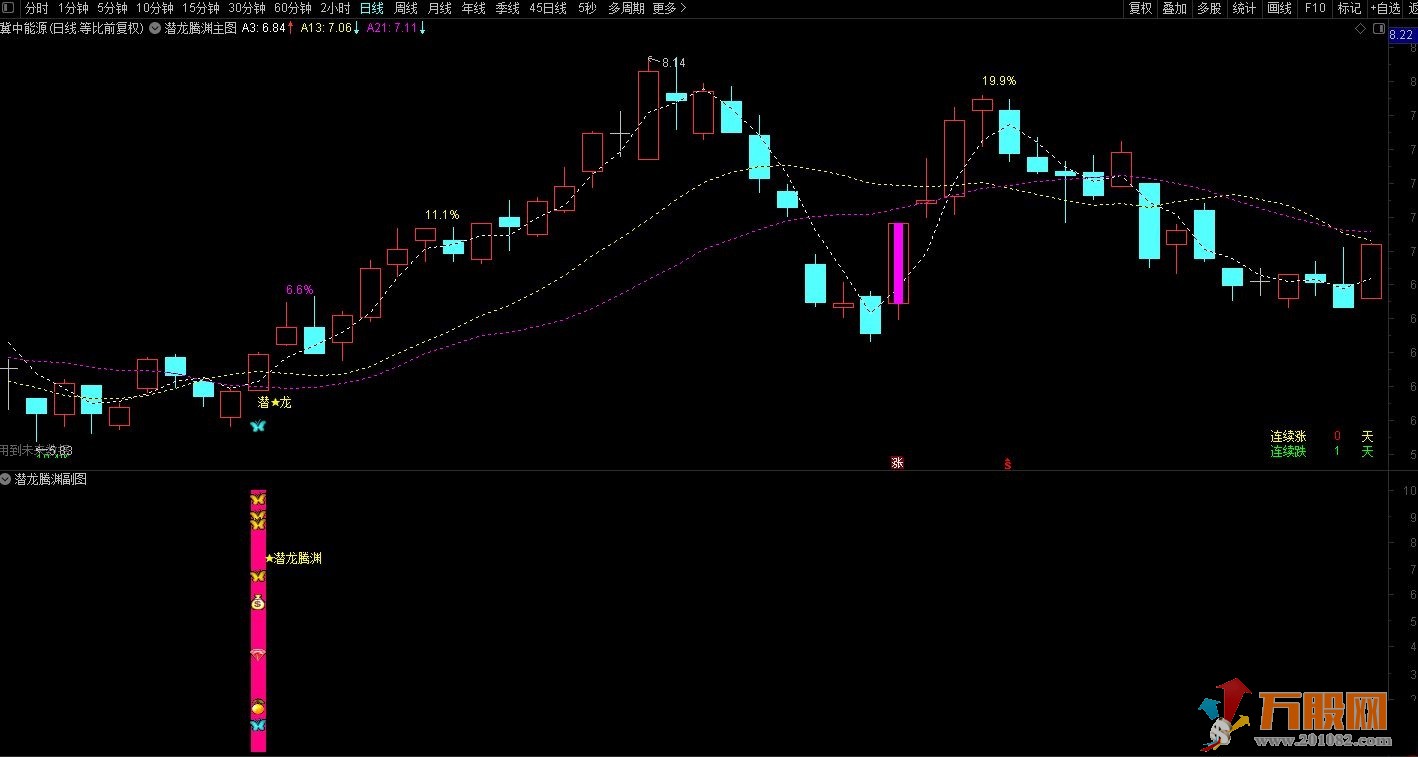Image resolution: width=1418 pixels, height=757 pixels.
Task: Open the F10 company info
Action: coord(1315,8)
